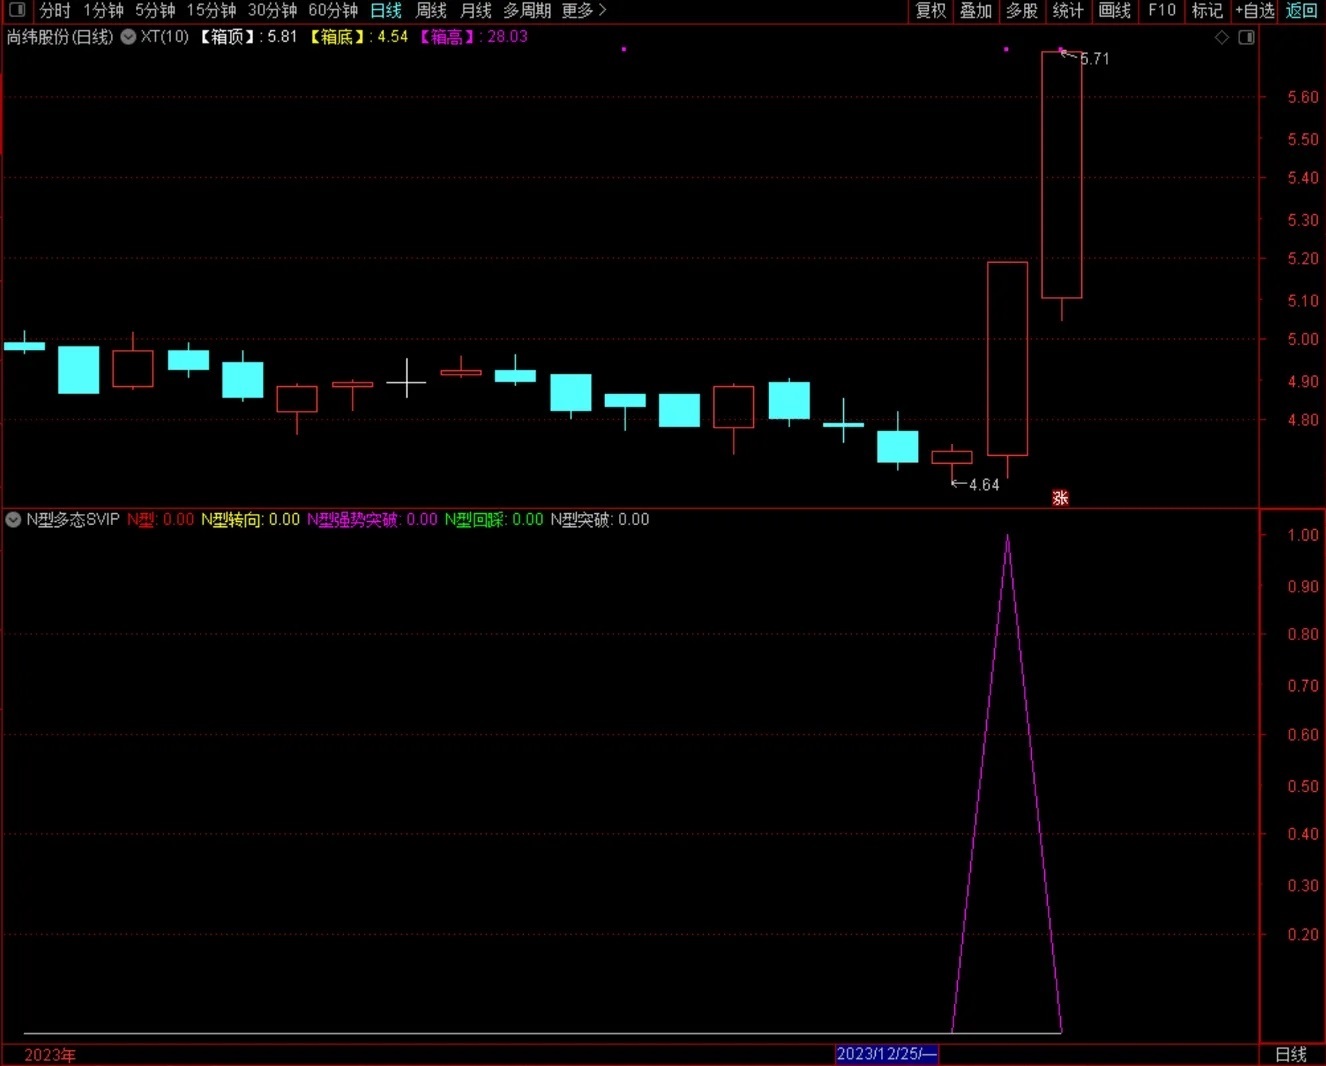Click the 5.71 high price candlestick
The image size is (1326, 1066).
tap(1061, 174)
